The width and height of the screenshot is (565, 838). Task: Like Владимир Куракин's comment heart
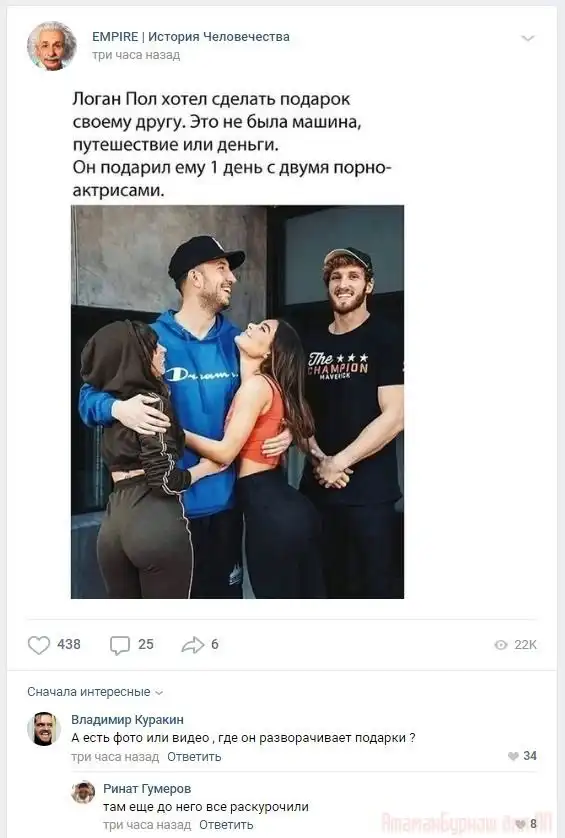513,756
